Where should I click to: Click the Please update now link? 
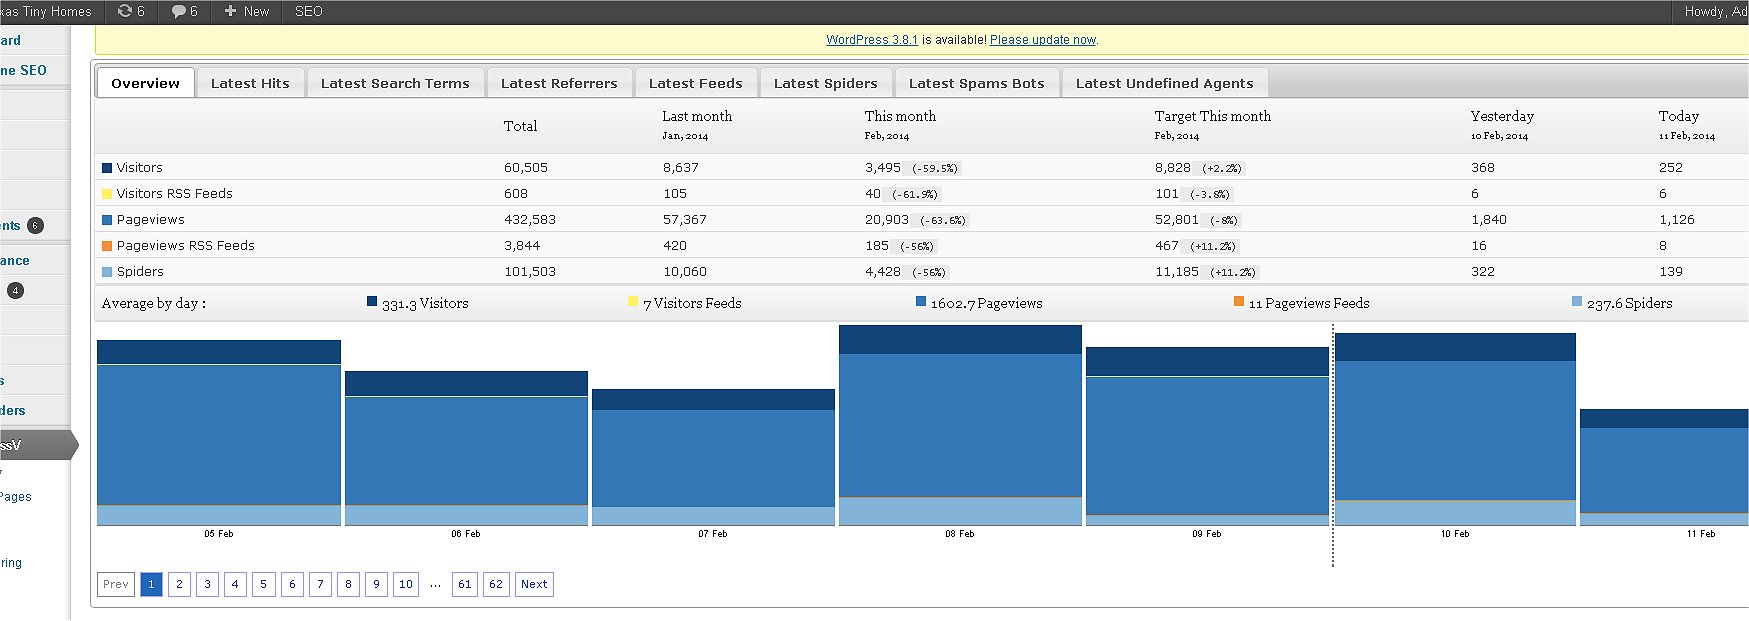(x=1043, y=40)
